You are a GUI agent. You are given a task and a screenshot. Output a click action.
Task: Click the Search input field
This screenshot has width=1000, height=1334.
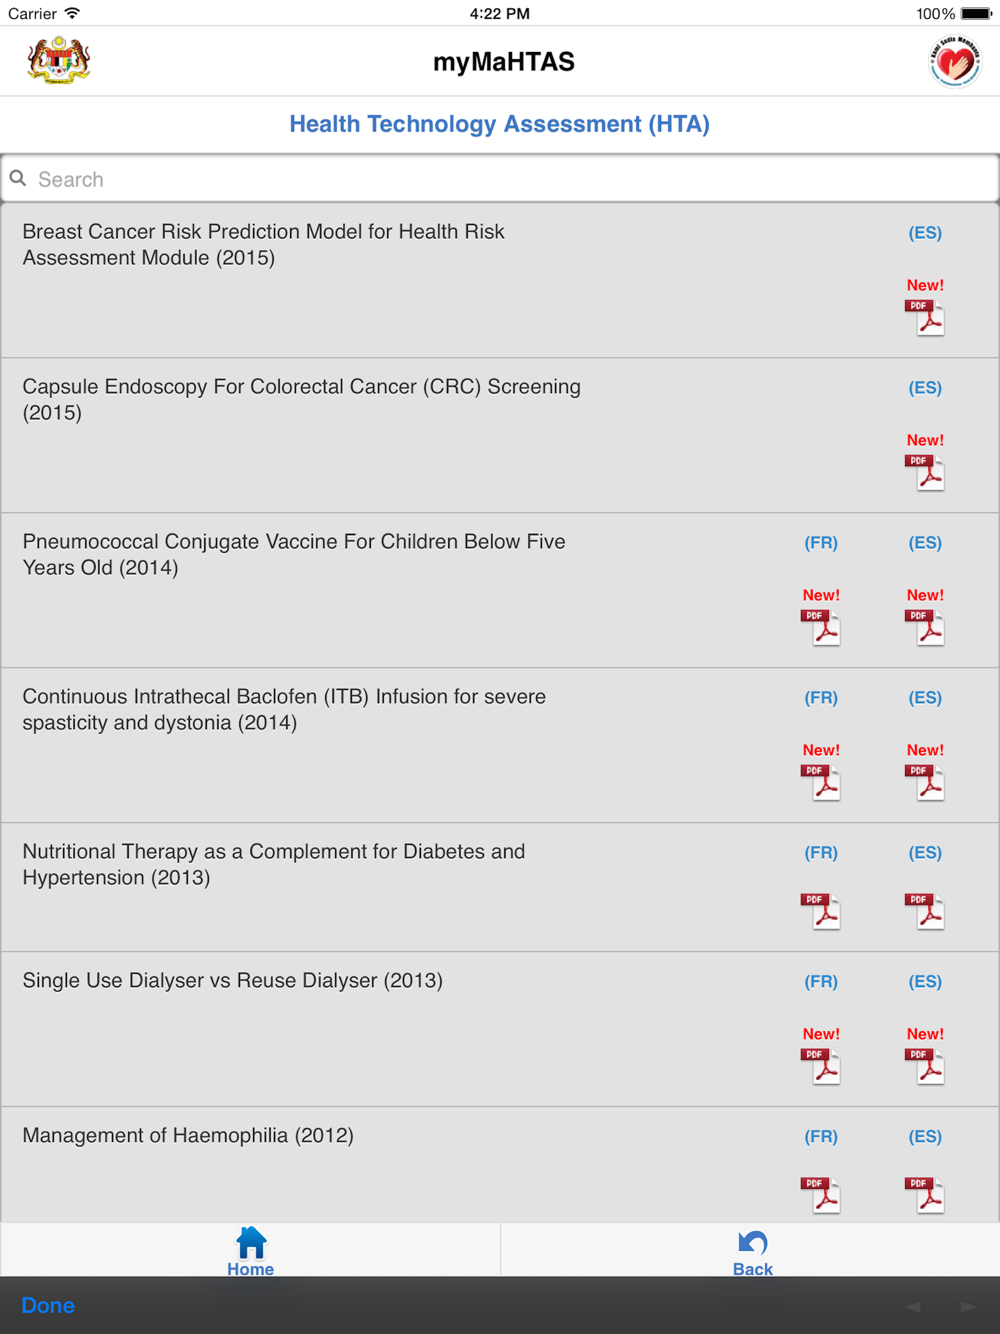(x=500, y=179)
